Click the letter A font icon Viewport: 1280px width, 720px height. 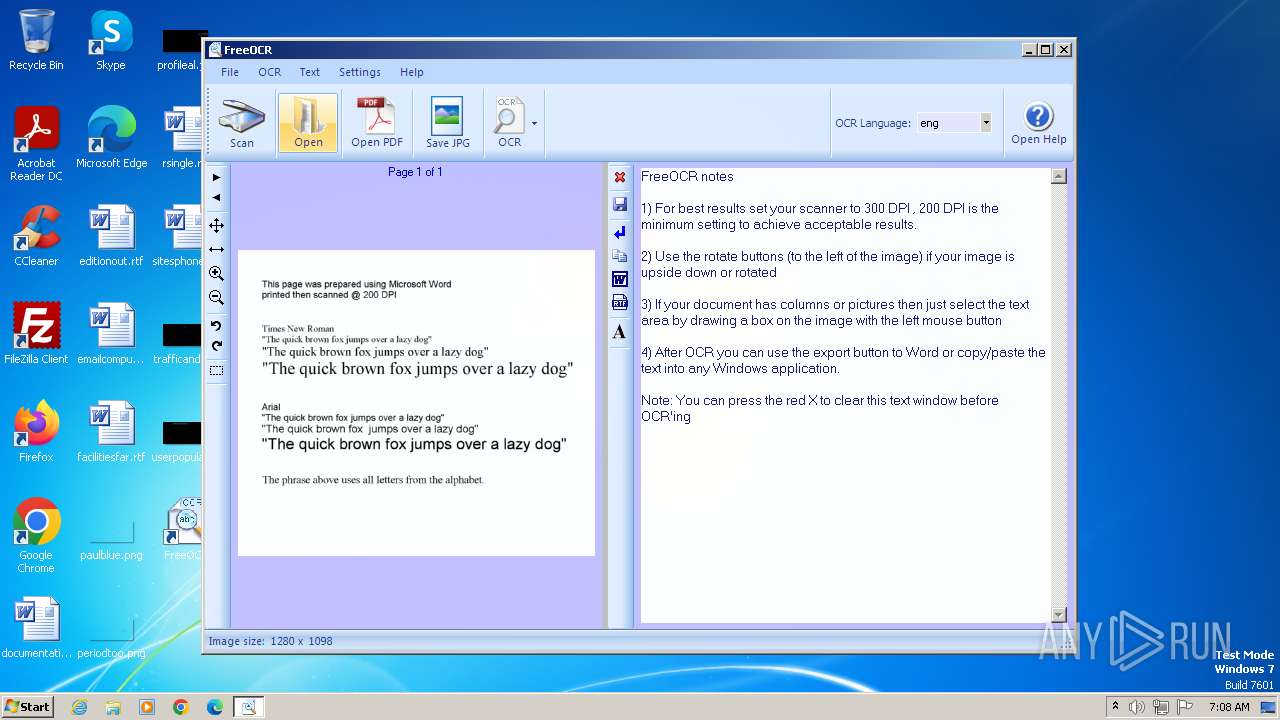click(x=620, y=332)
